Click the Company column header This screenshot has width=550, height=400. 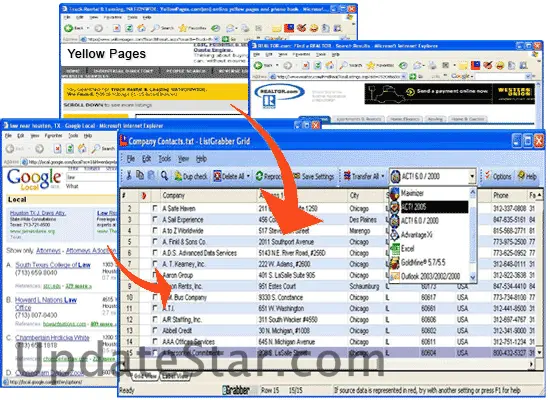click(x=208, y=195)
